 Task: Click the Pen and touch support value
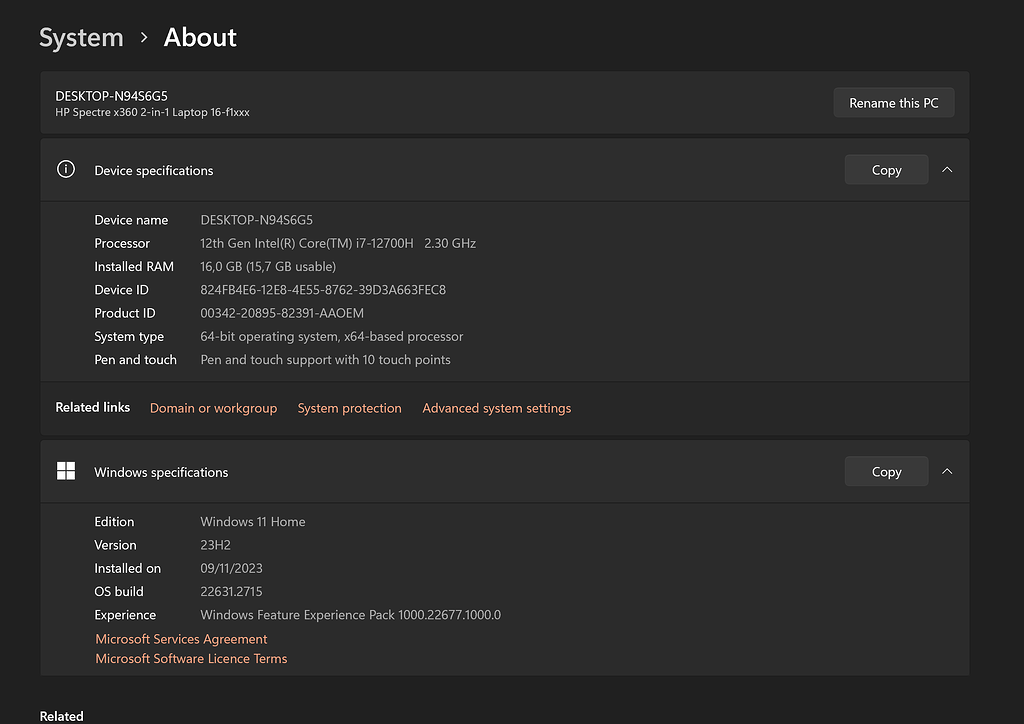[325, 360]
